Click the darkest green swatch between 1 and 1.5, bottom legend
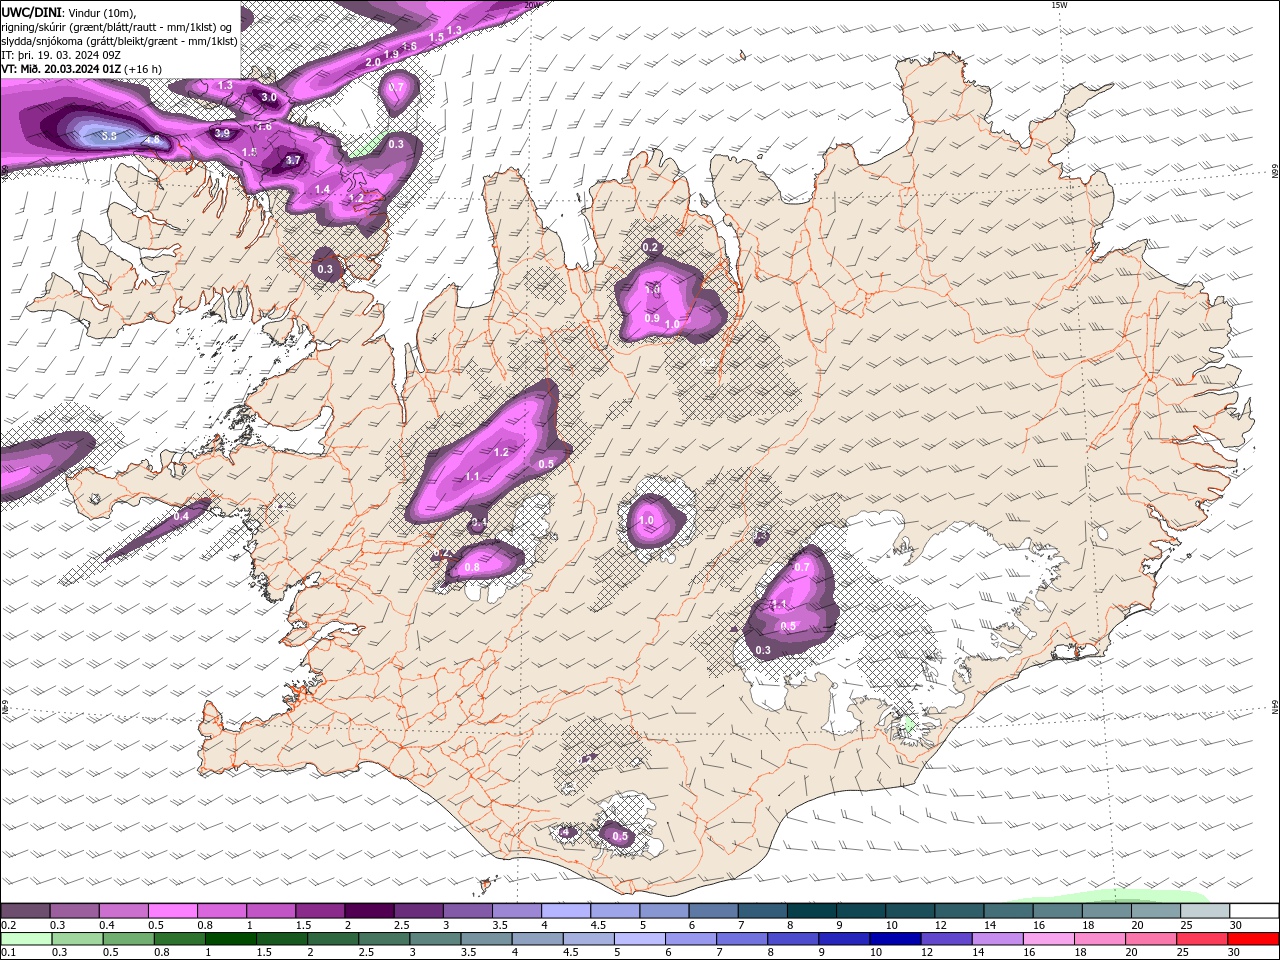This screenshot has height=960, width=1280. tap(231, 939)
